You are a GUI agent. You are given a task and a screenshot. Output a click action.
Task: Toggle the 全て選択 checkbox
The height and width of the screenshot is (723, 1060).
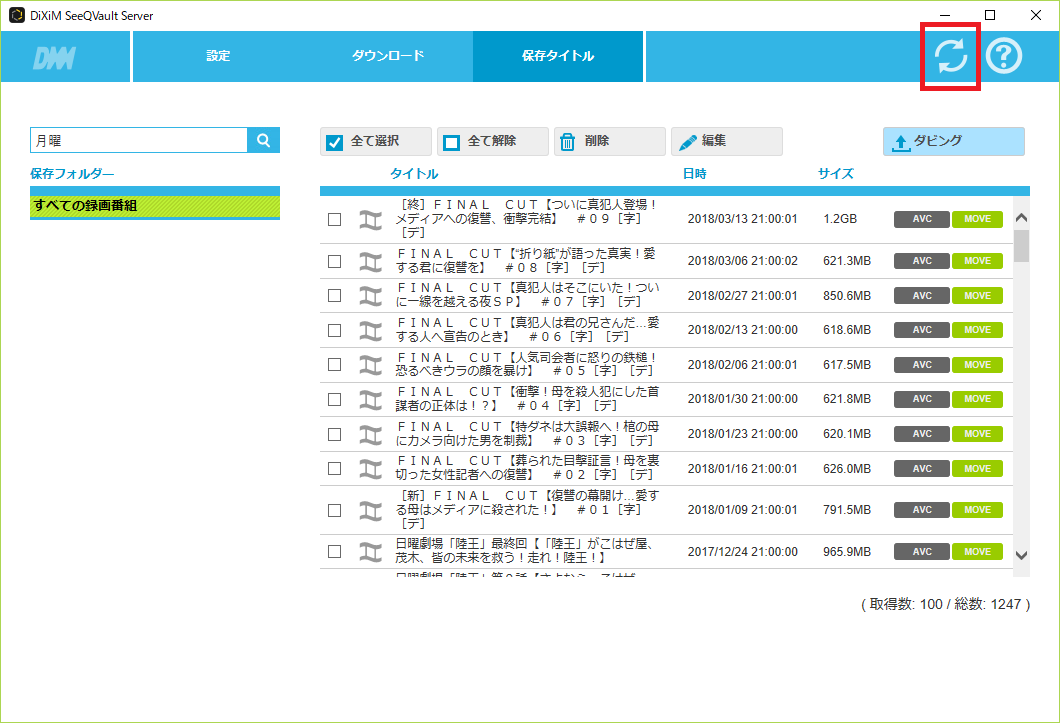click(x=334, y=141)
